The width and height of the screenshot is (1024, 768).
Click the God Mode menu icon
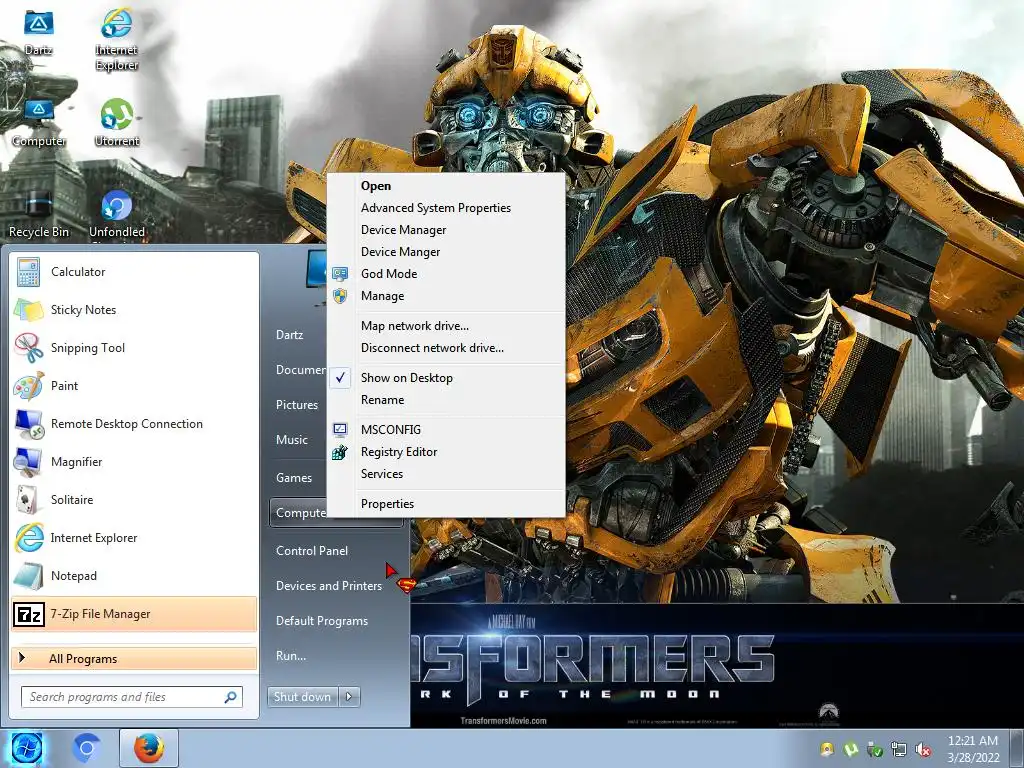(x=340, y=274)
